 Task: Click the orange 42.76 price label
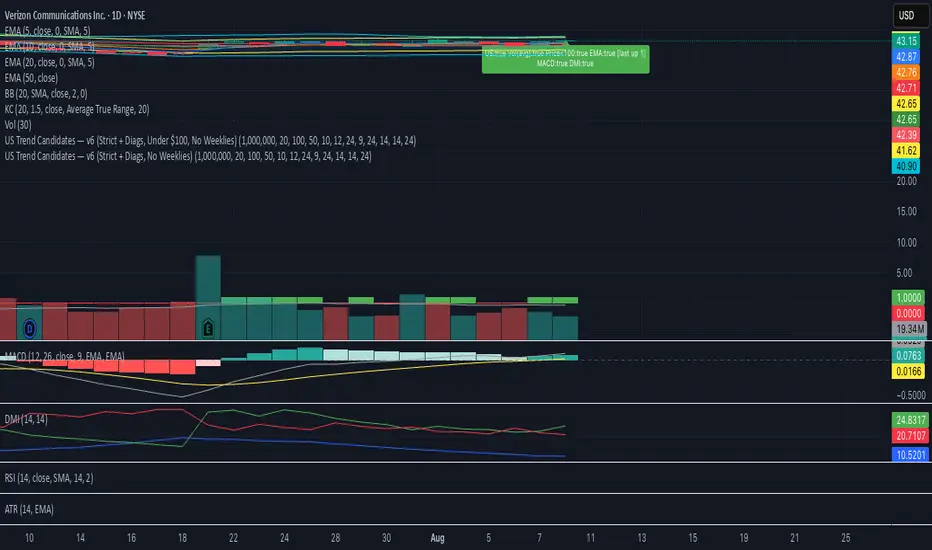[906, 73]
